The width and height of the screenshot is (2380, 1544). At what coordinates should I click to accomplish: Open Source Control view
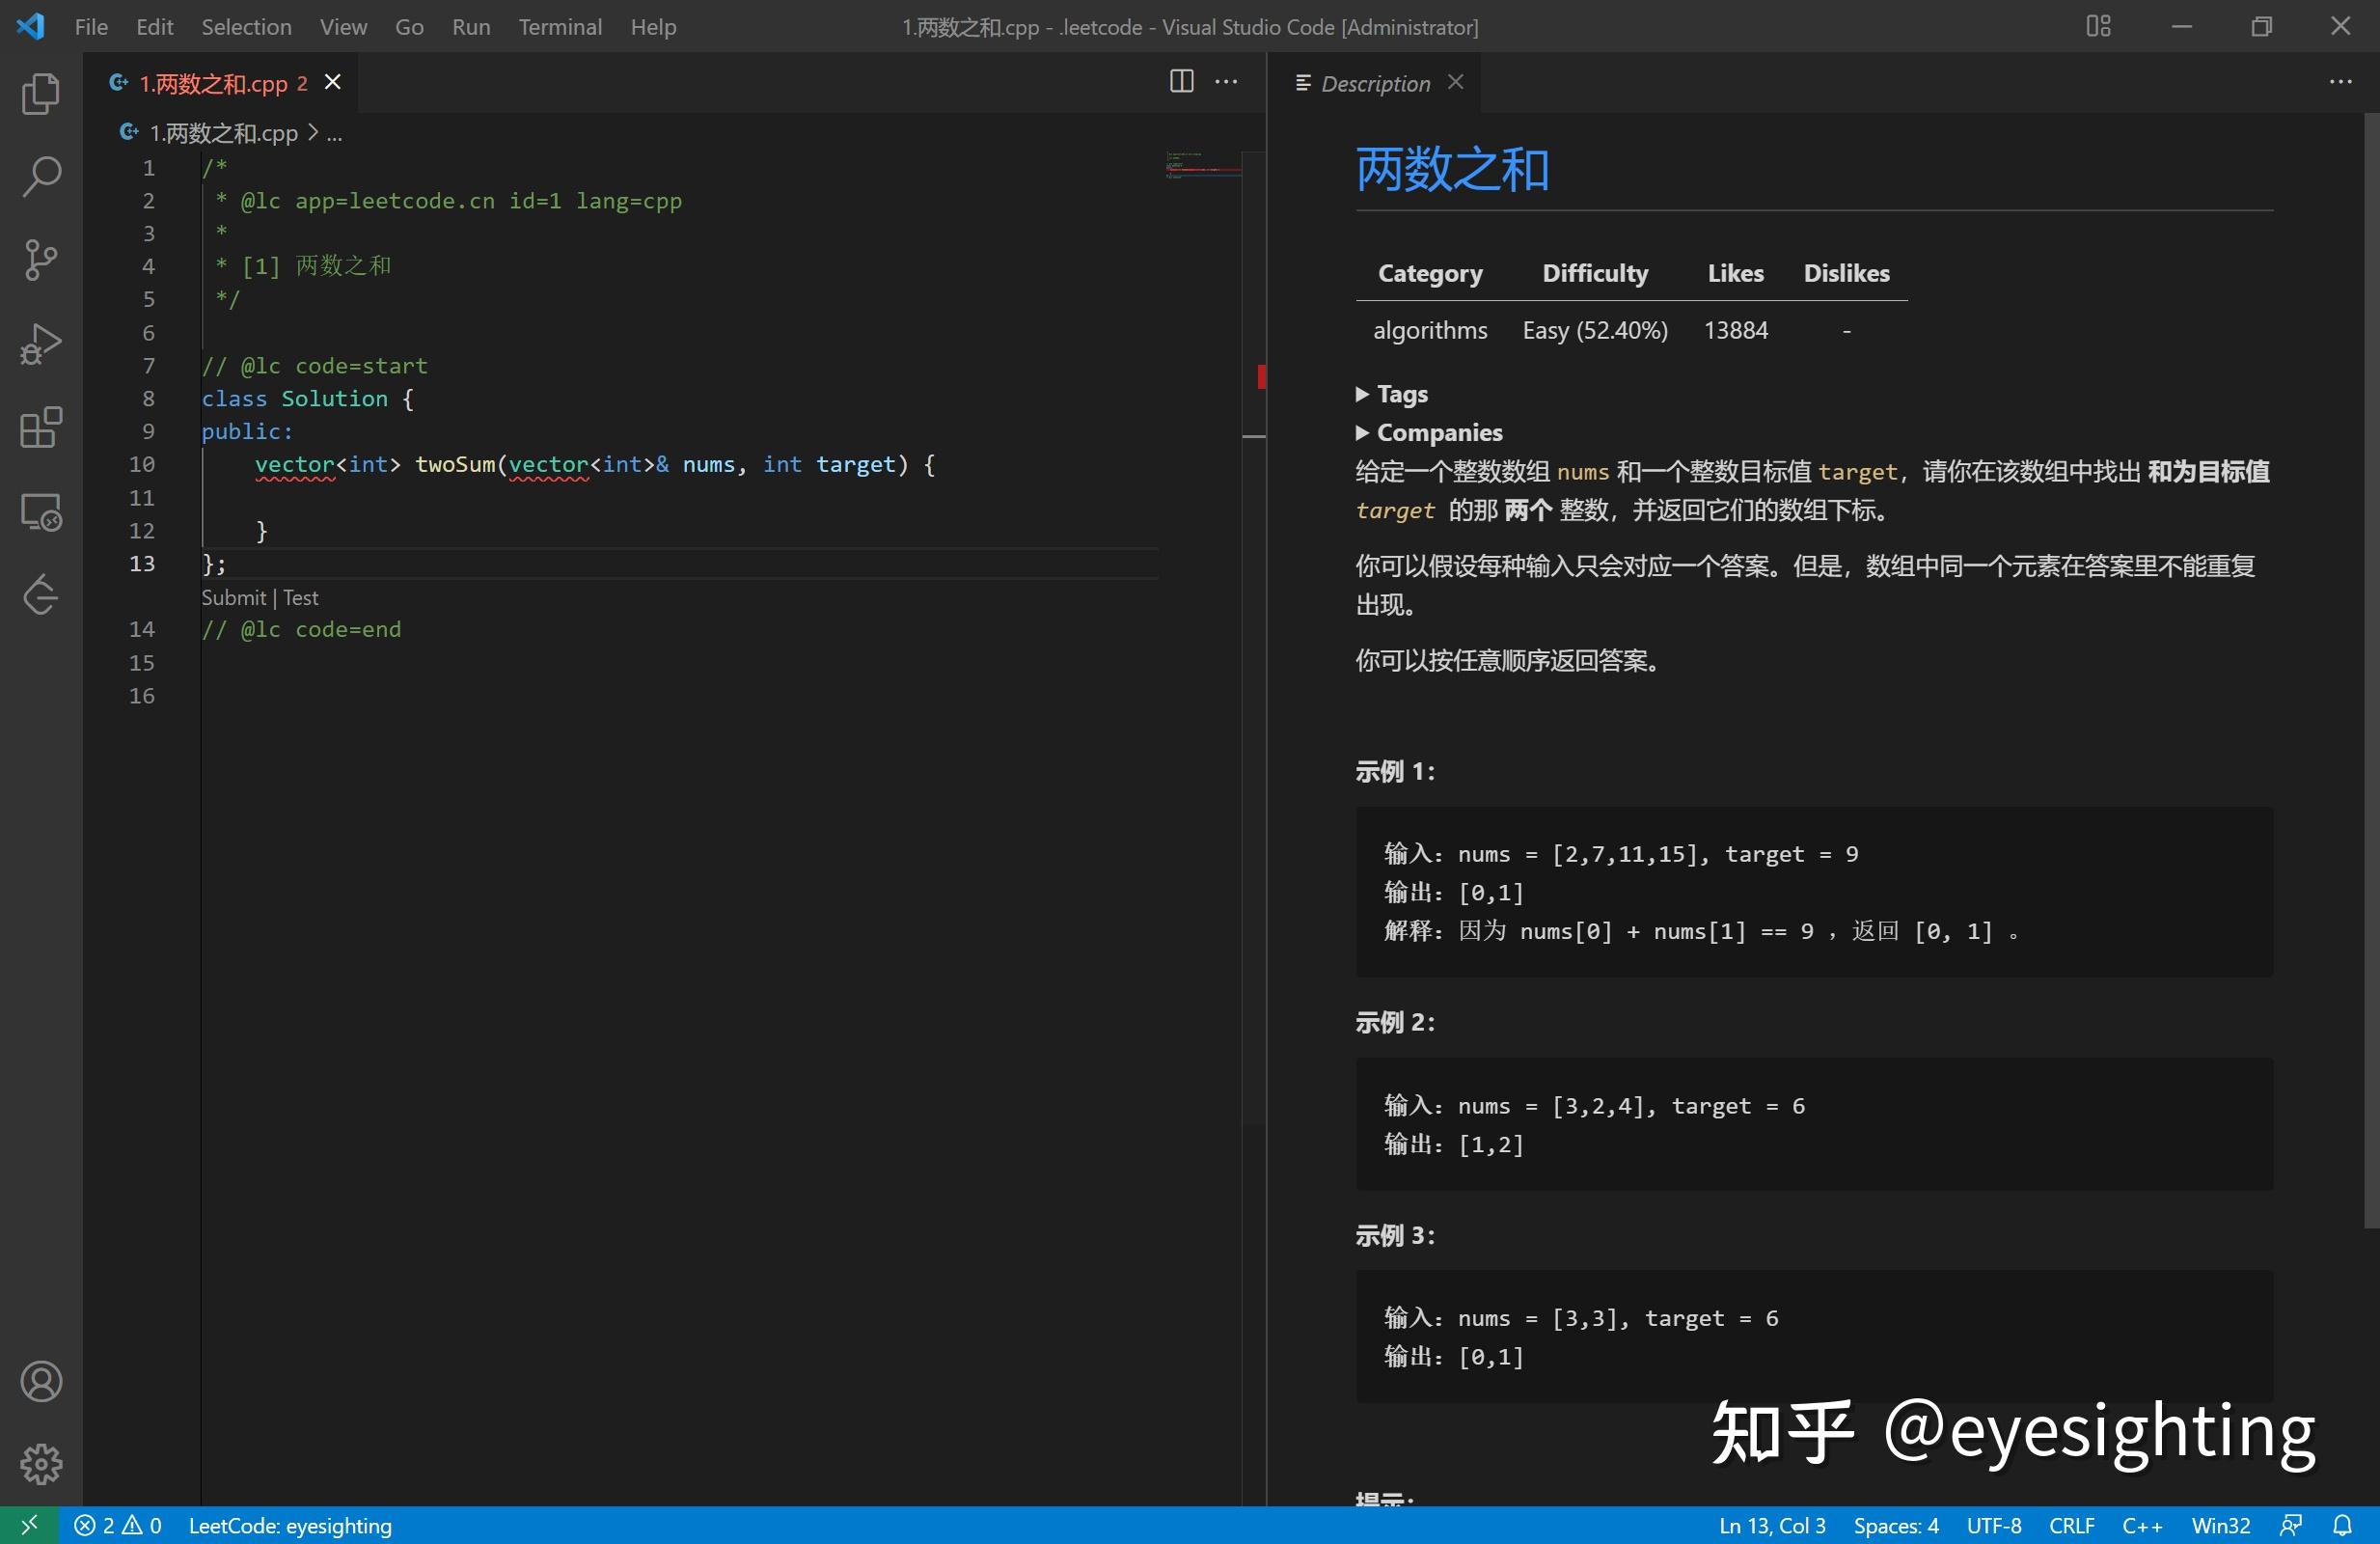click(x=41, y=260)
